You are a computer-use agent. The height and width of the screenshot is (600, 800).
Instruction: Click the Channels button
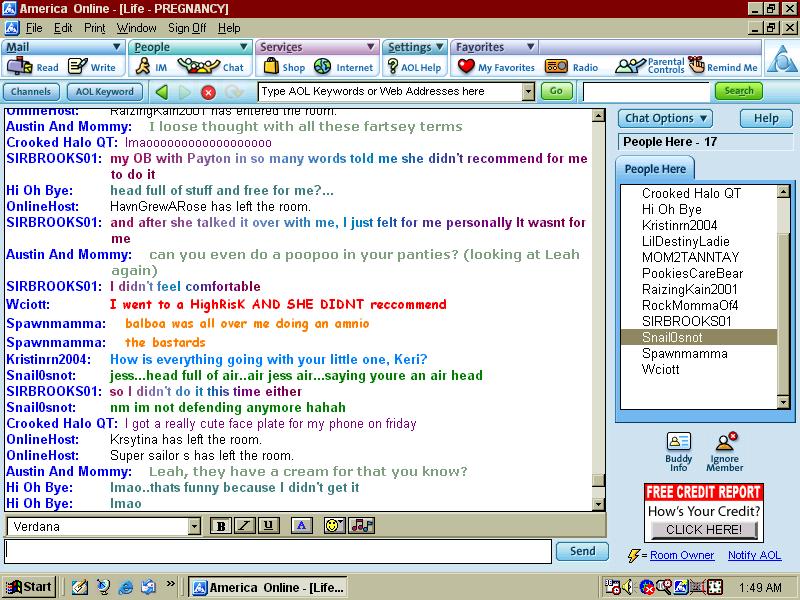(x=31, y=92)
